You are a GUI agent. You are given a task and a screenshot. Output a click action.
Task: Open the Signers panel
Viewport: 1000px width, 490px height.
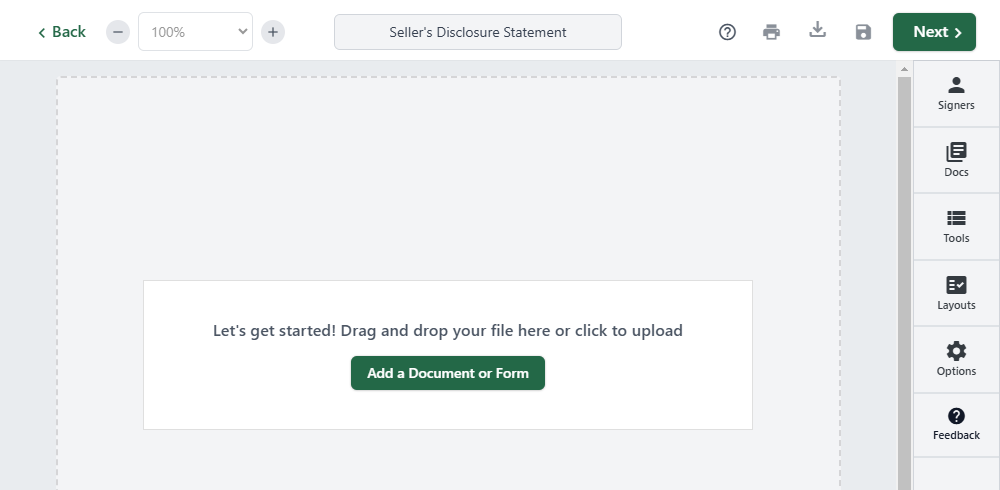[x=956, y=93]
